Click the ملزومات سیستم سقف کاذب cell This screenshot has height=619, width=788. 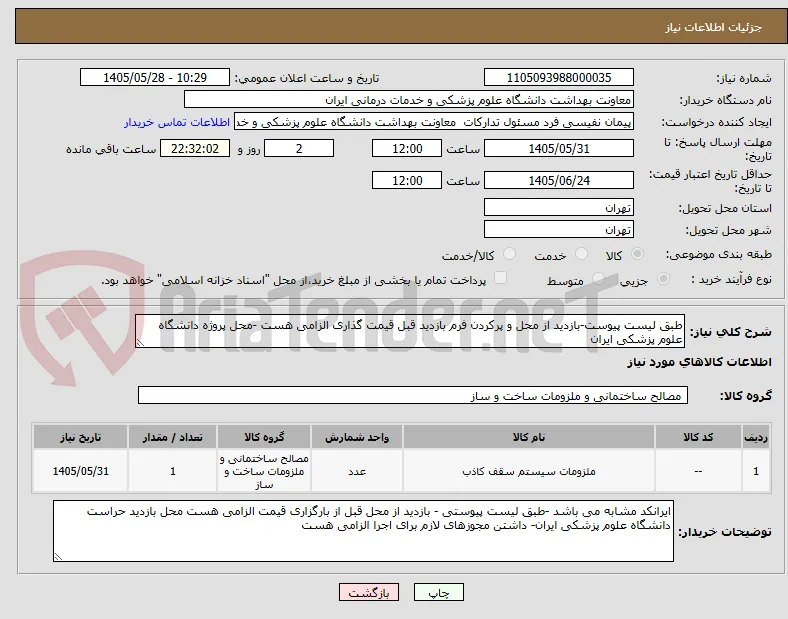(x=529, y=471)
